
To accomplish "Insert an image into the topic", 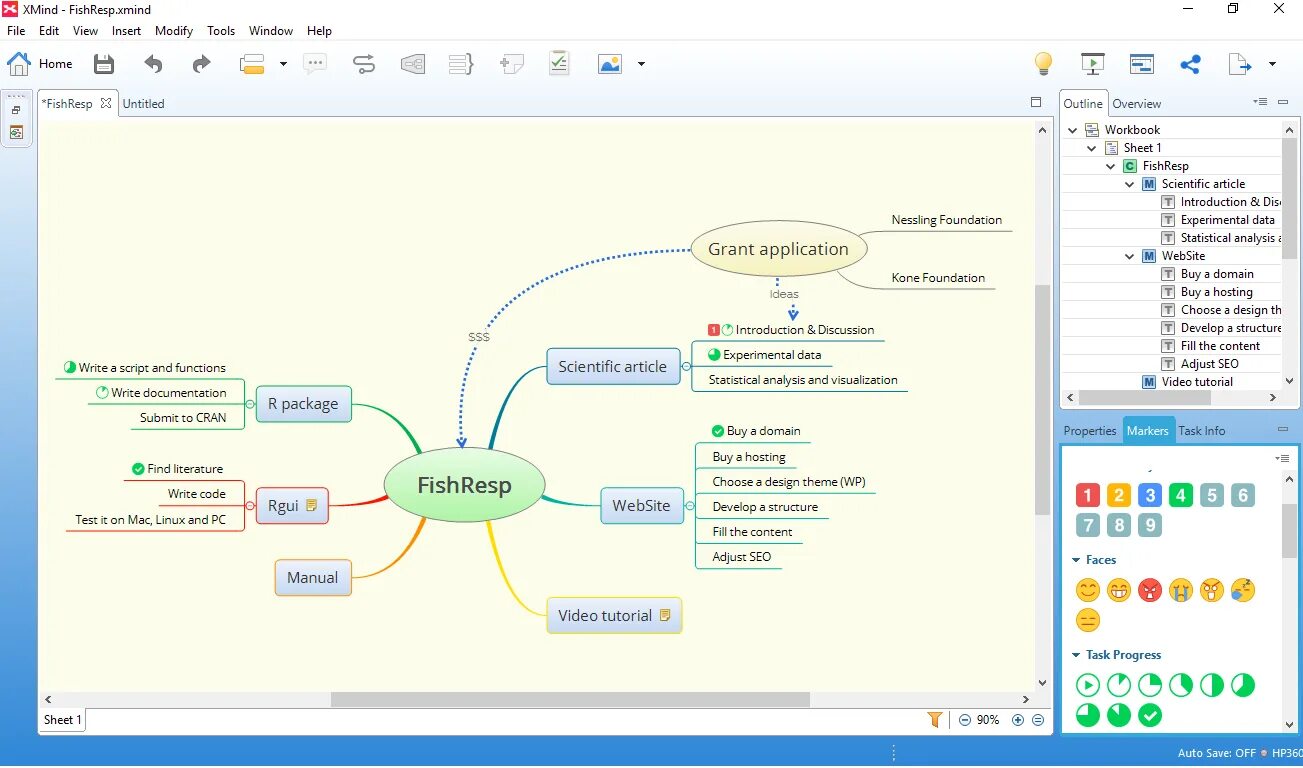I will click(610, 64).
